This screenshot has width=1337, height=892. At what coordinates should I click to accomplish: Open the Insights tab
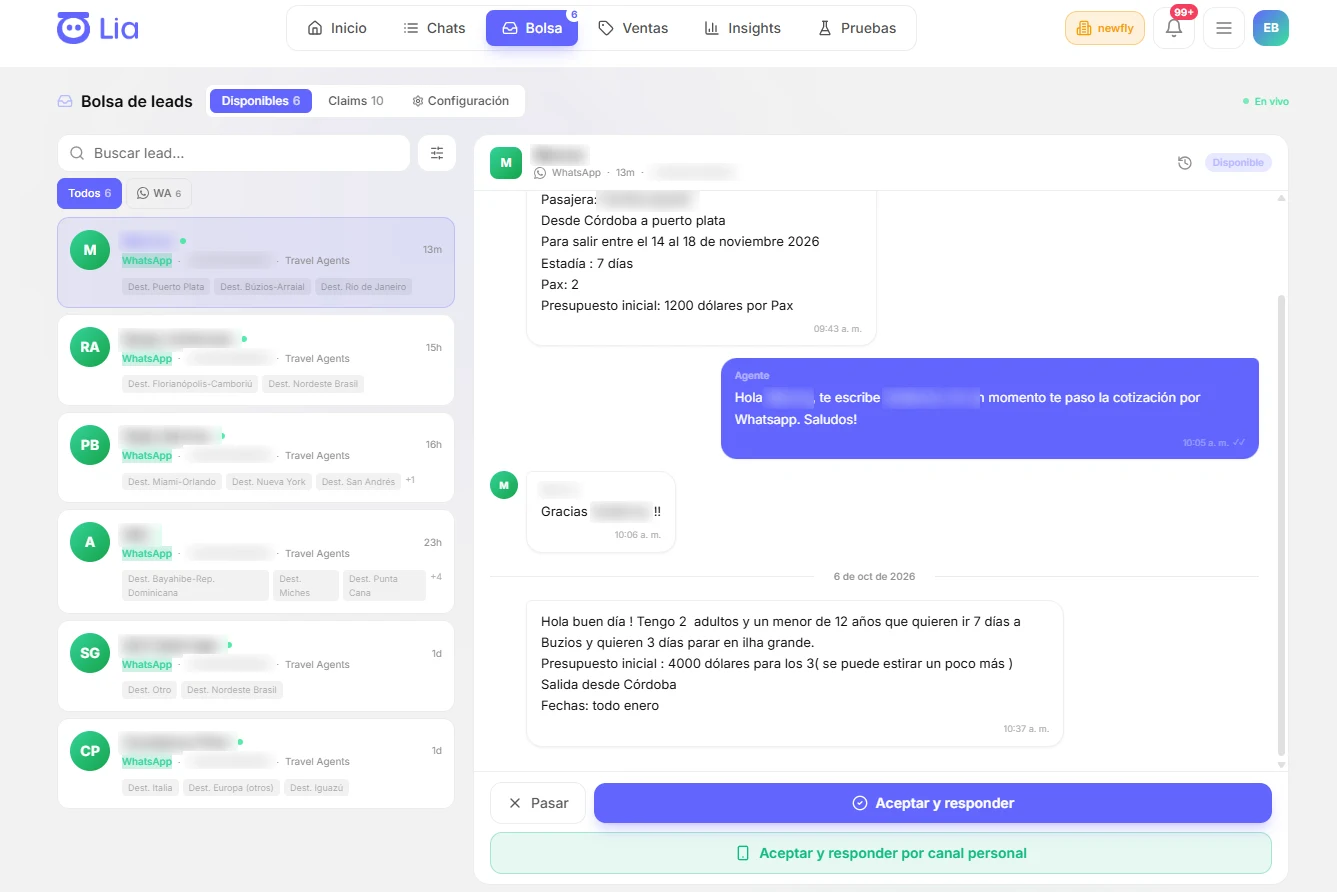(x=742, y=28)
